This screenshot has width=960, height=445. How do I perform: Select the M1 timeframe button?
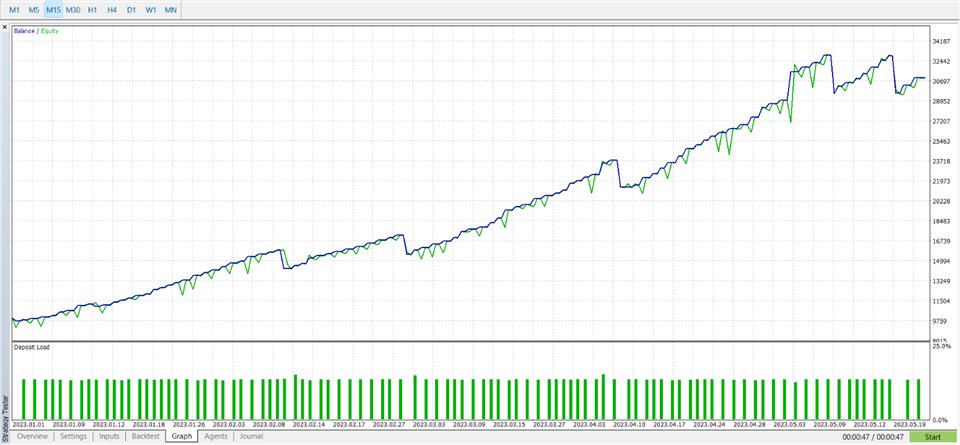click(x=15, y=10)
